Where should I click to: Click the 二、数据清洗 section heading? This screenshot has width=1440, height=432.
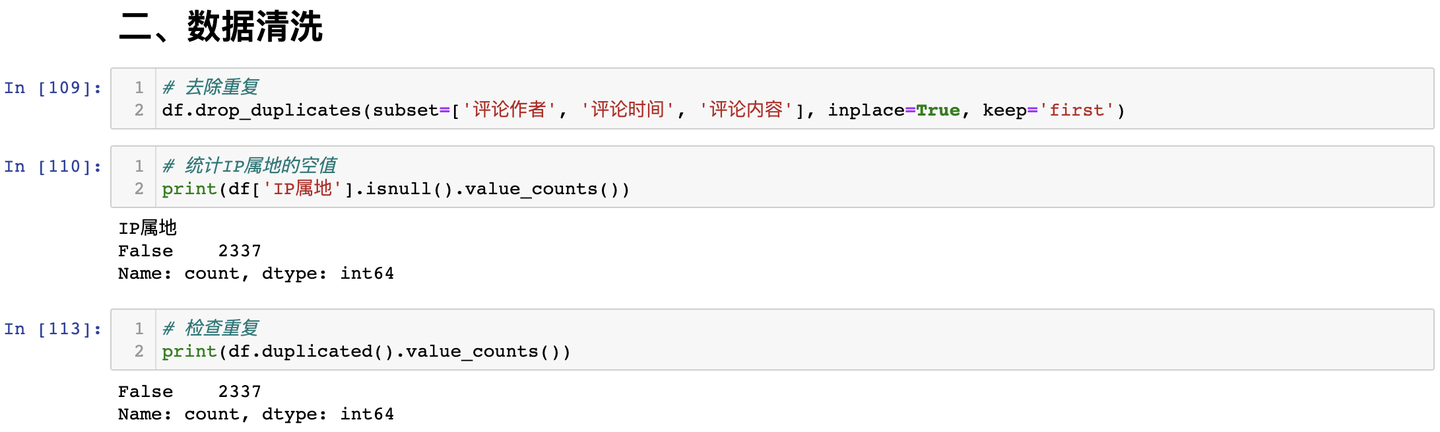tap(220, 28)
